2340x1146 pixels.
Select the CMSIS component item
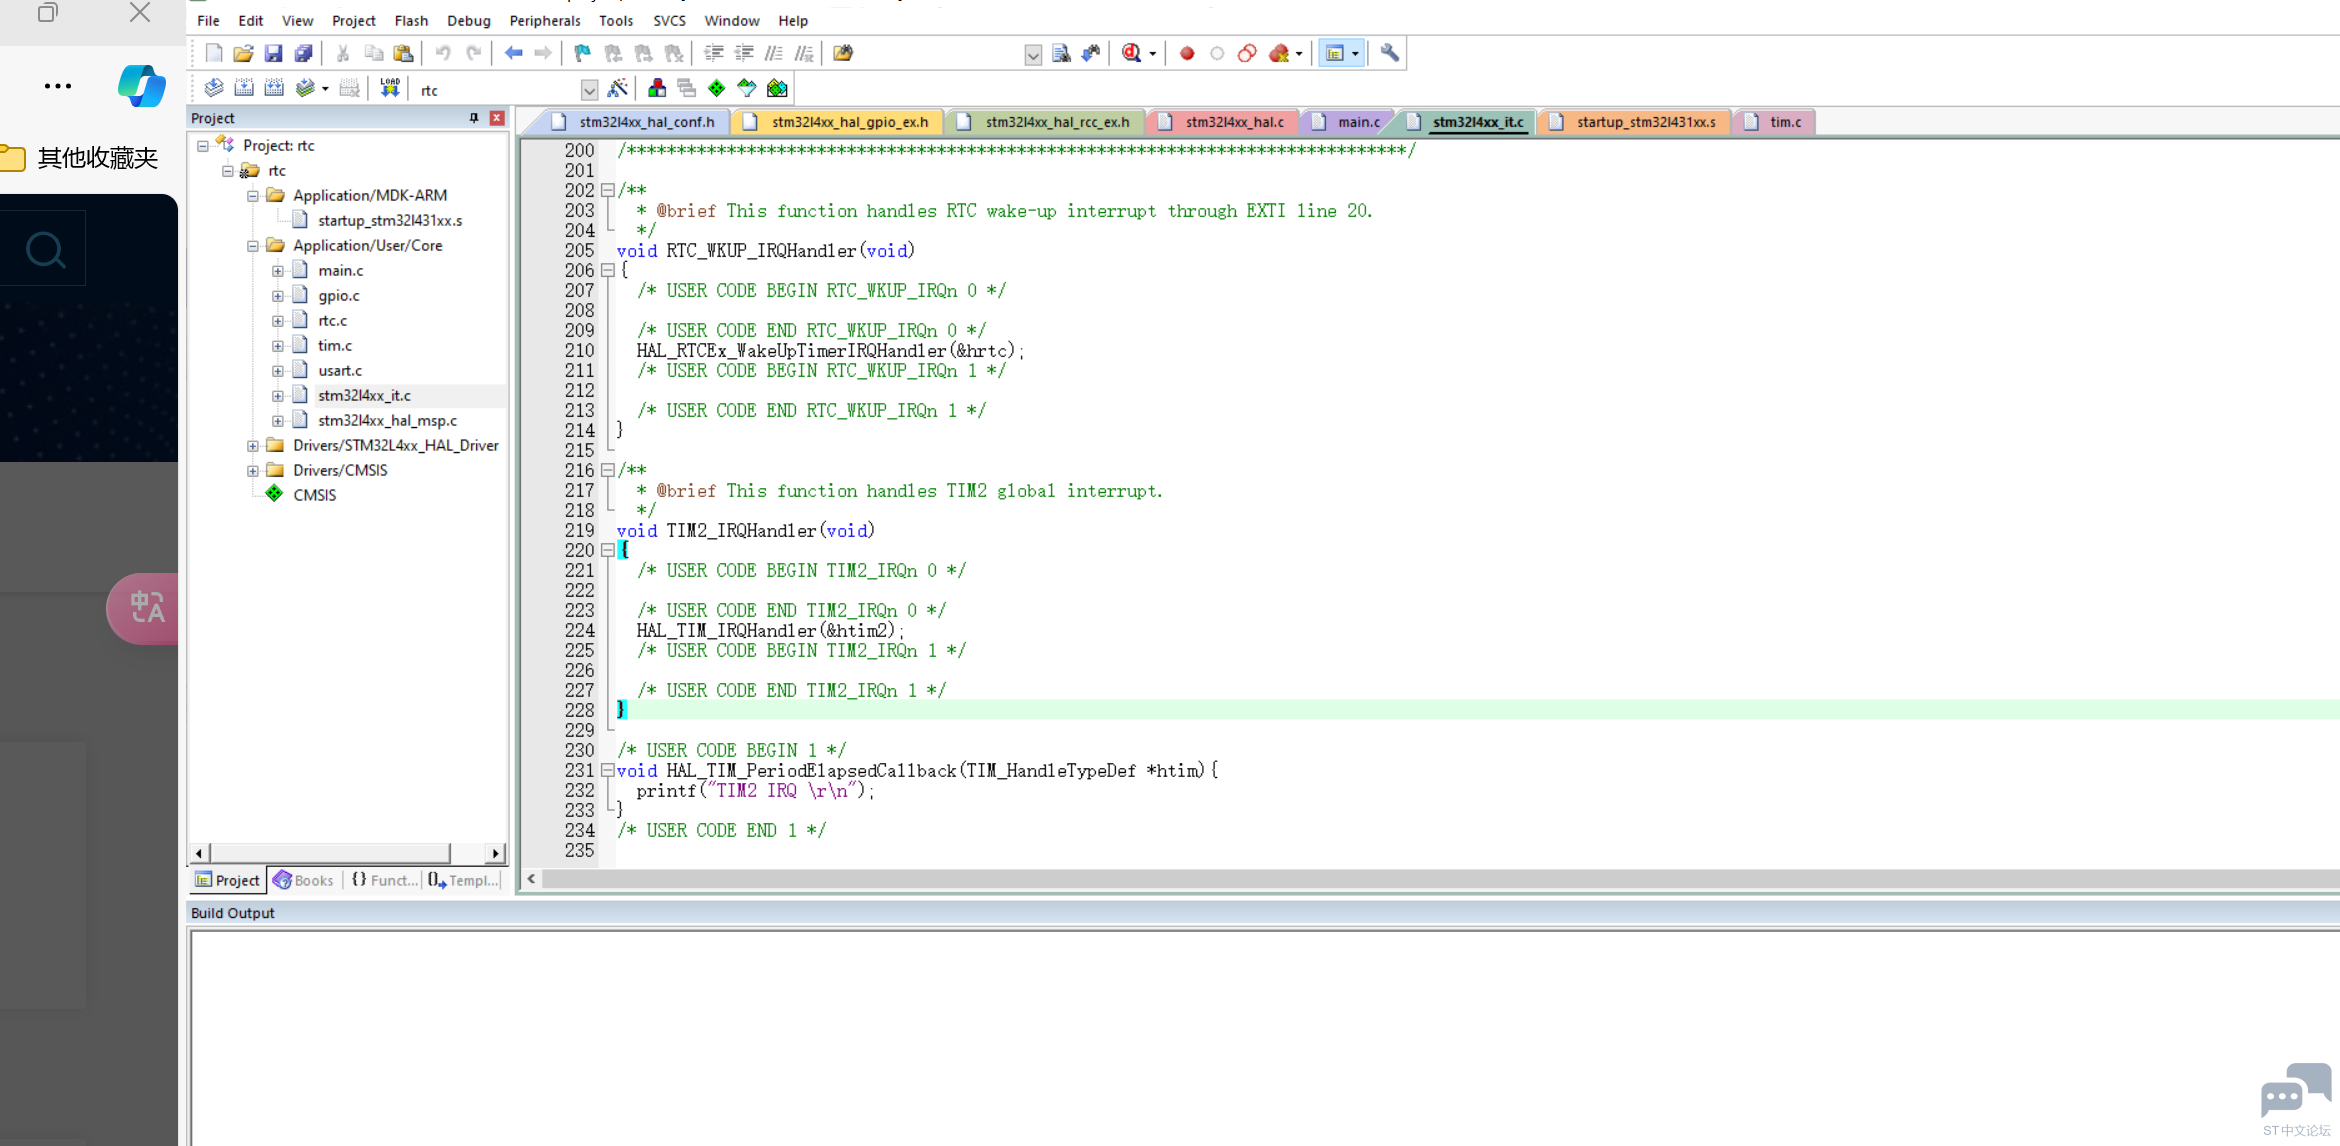coord(314,495)
